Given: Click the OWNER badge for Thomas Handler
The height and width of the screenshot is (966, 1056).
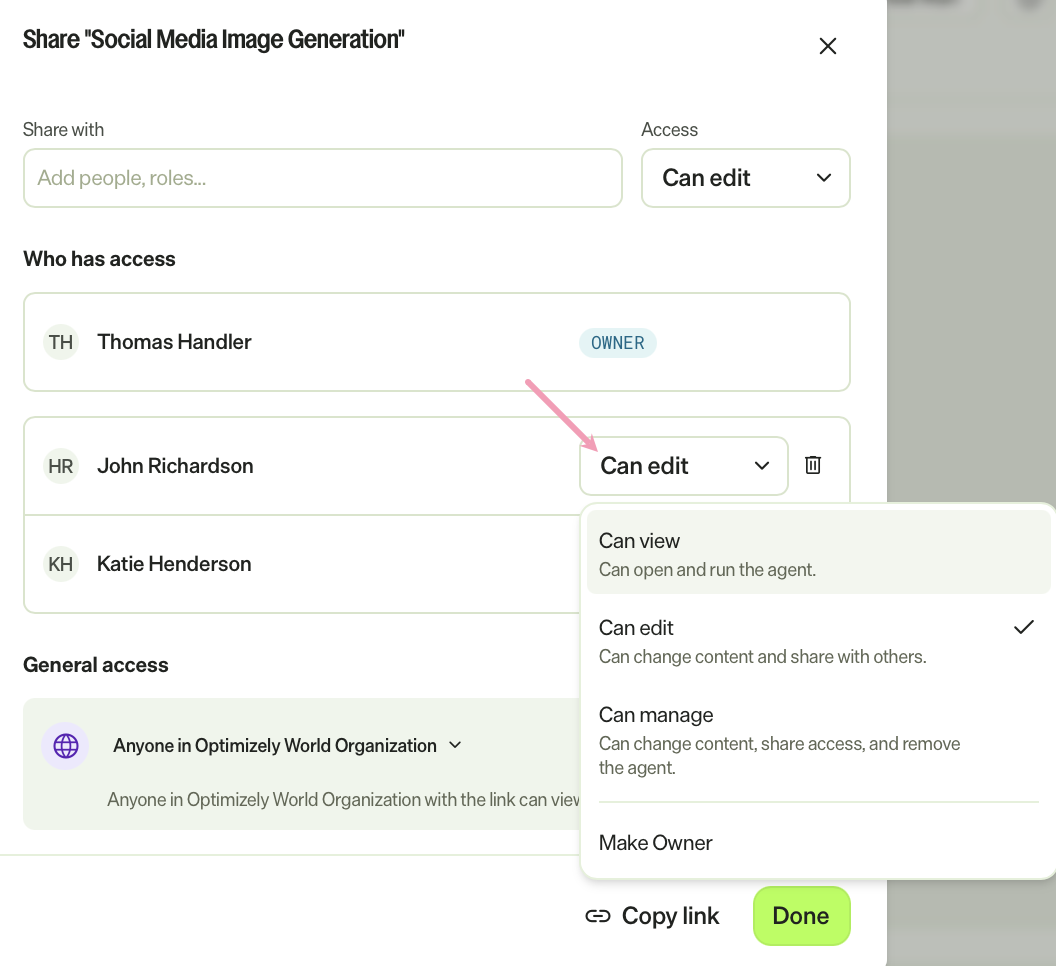Looking at the screenshot, I should [618, 343].
